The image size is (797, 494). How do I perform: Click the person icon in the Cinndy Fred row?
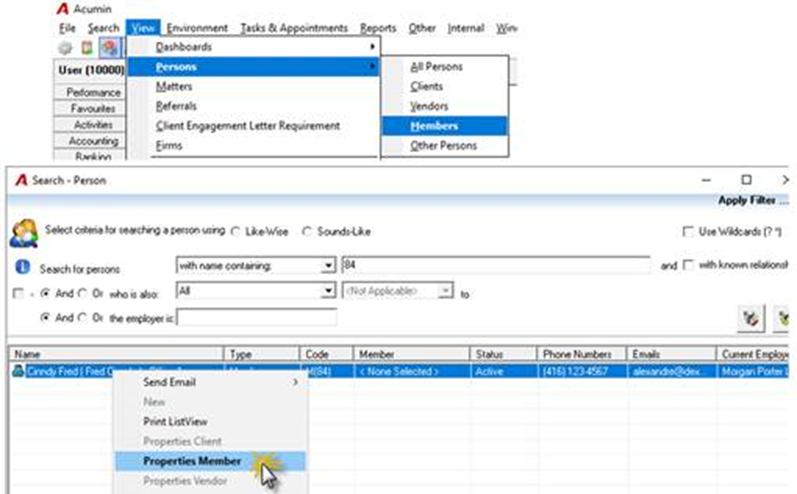(x=18, y=371)
